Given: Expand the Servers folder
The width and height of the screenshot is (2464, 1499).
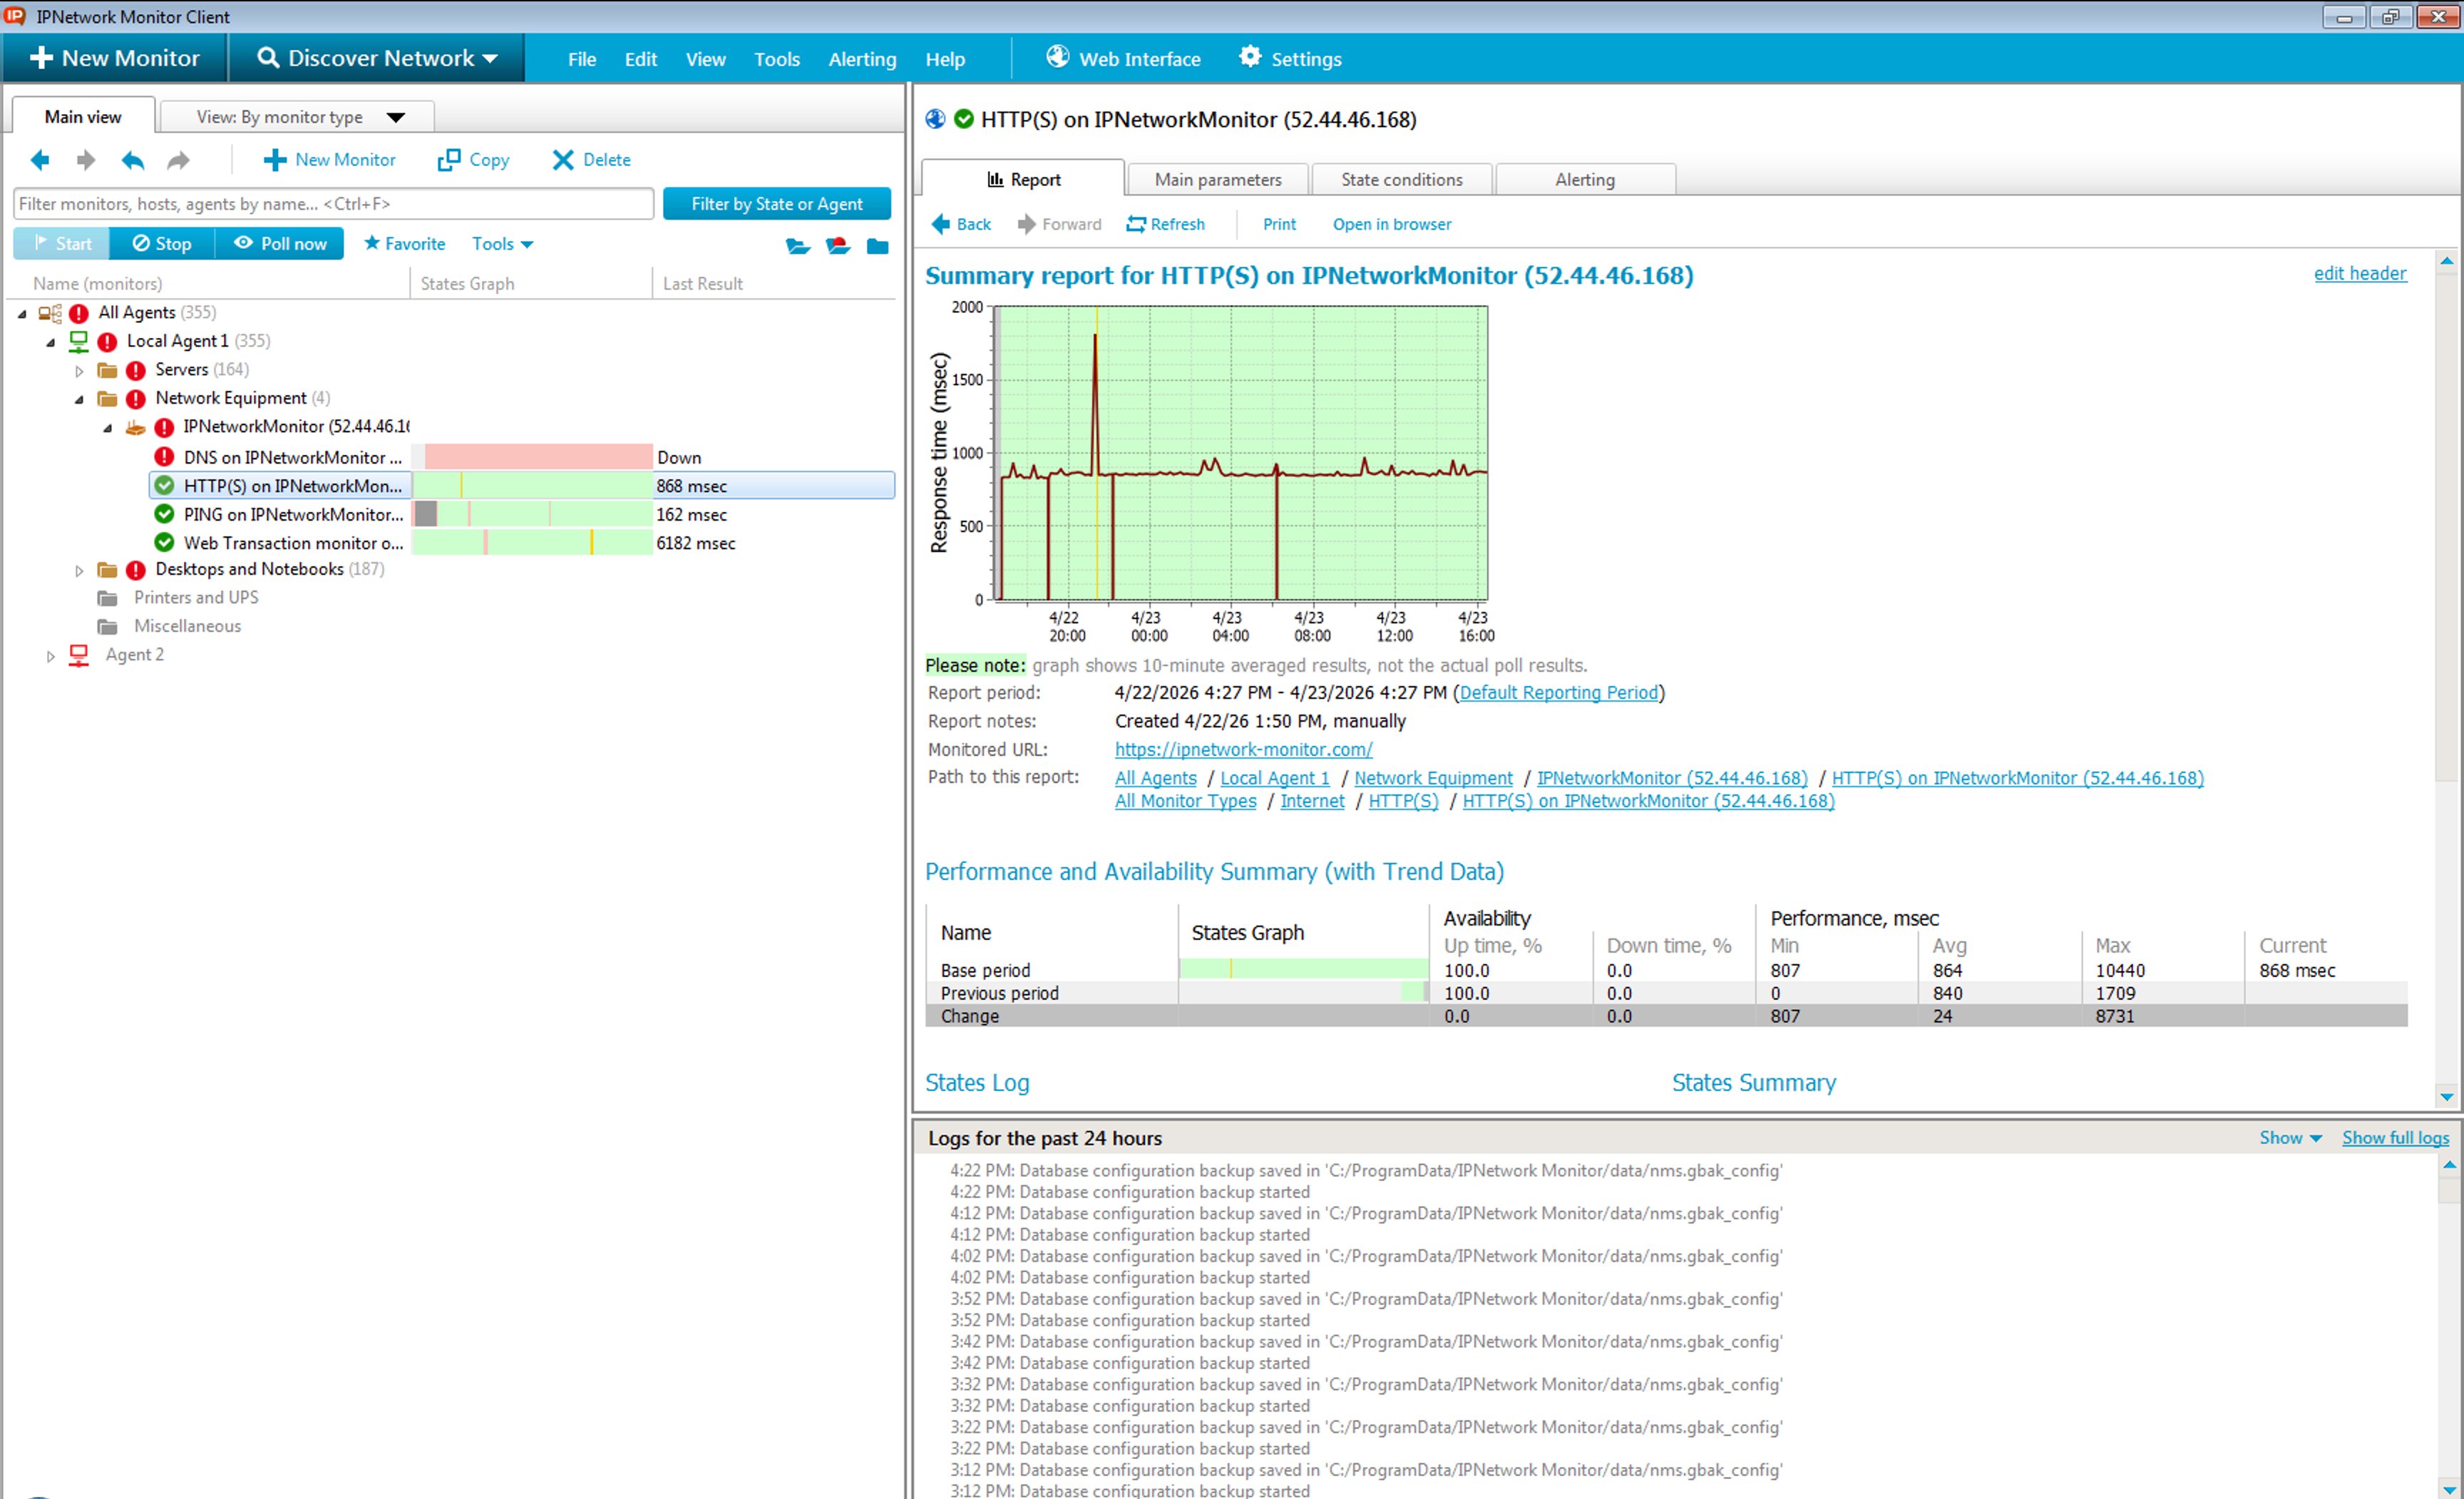Looking at the screenshot, I should click(x=79, y=371).
